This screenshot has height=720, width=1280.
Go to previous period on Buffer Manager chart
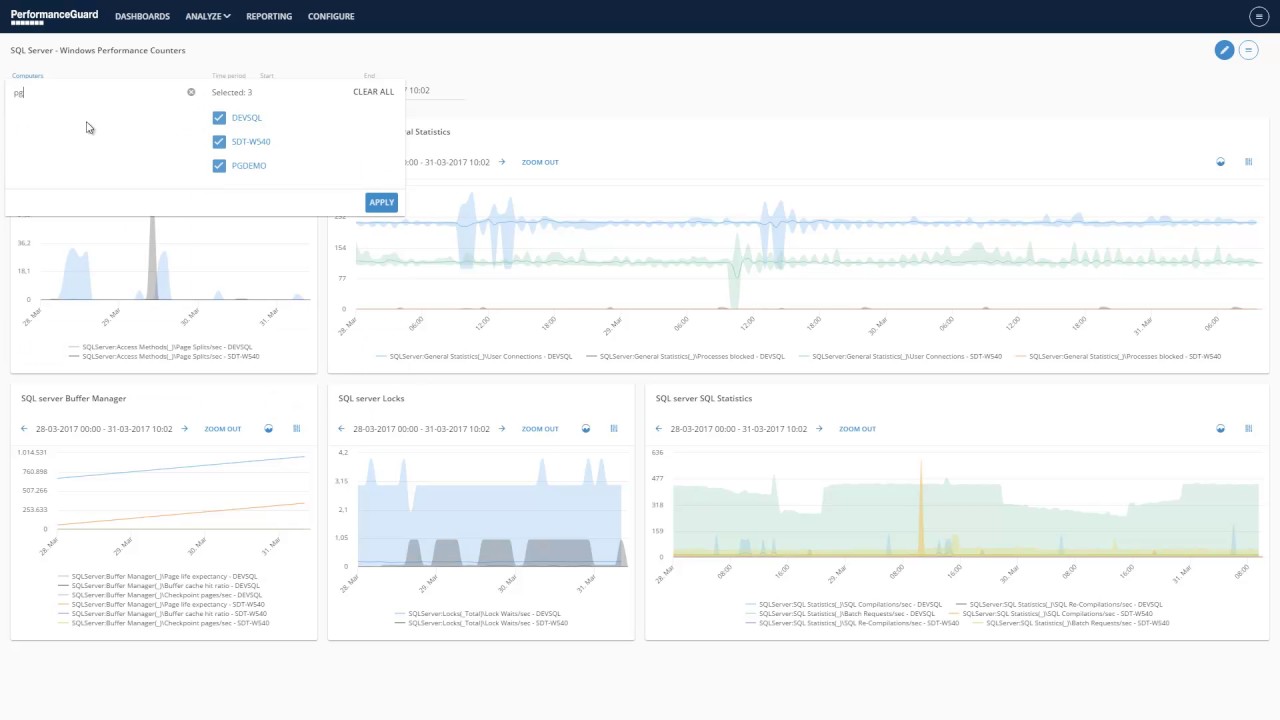24,429
